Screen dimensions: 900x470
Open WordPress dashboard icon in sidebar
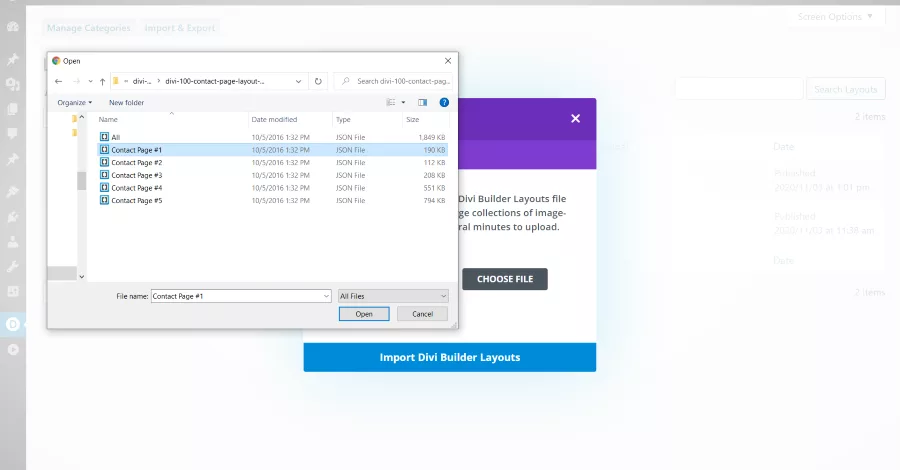[x=13, y=26]
